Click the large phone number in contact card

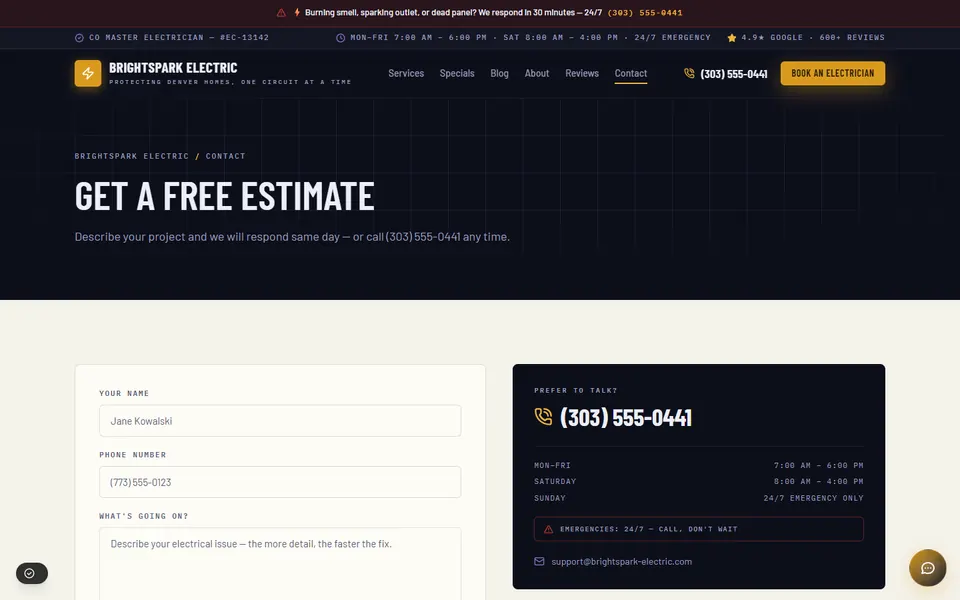pos(626,418)
